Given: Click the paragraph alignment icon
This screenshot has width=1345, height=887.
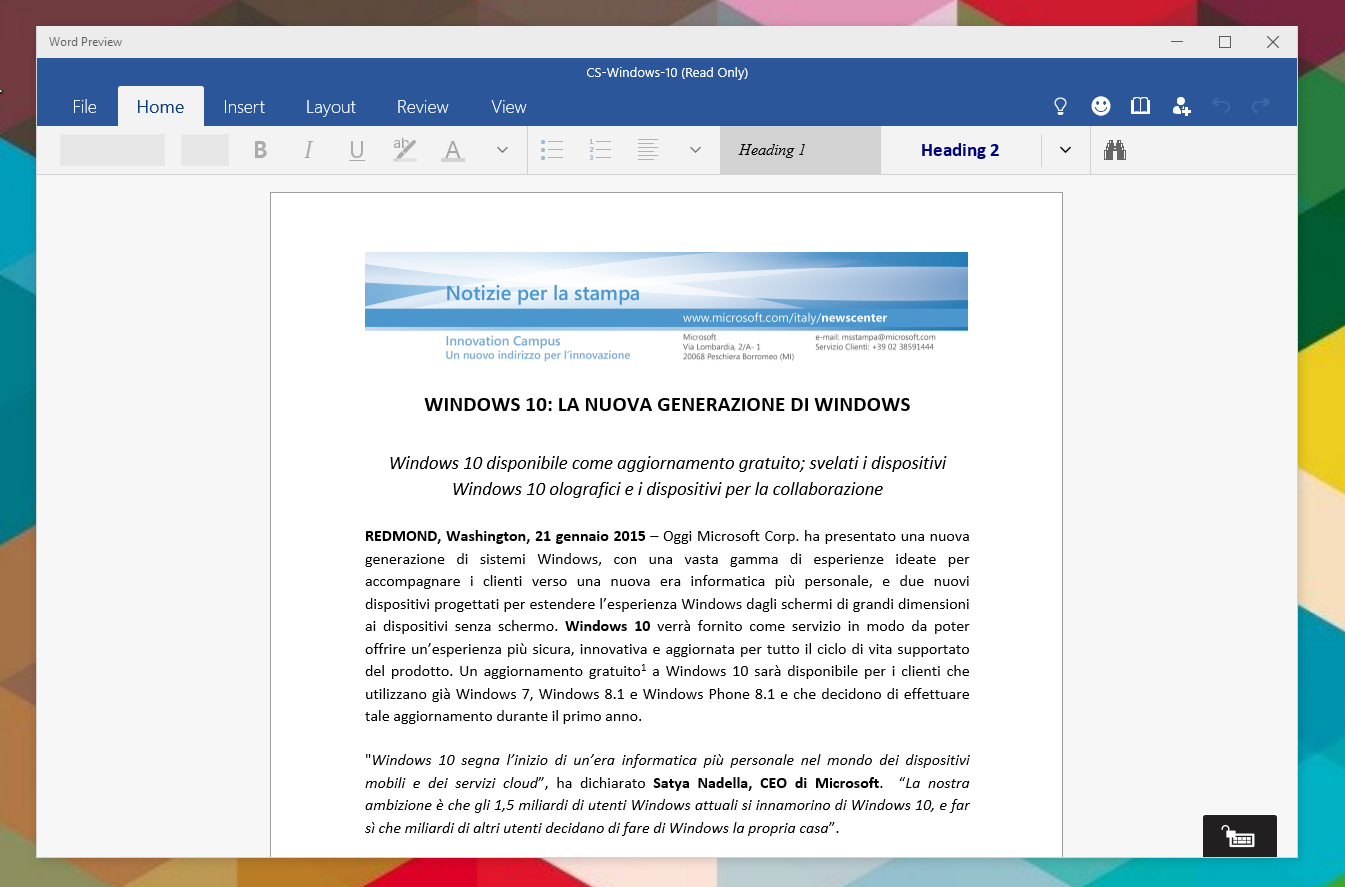Looking at the screenshot, I should 648,150.
